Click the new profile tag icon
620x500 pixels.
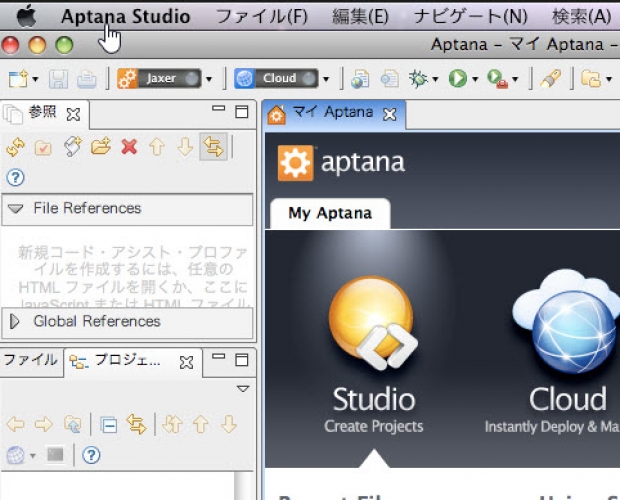pos(72,147)
